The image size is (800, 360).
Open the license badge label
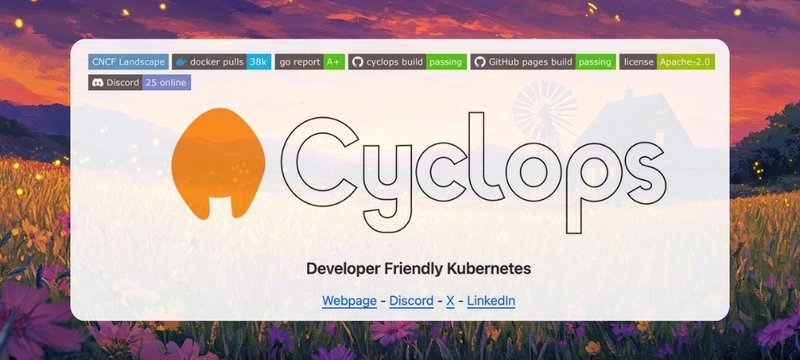pyautogui.click(x=638, y=62)
